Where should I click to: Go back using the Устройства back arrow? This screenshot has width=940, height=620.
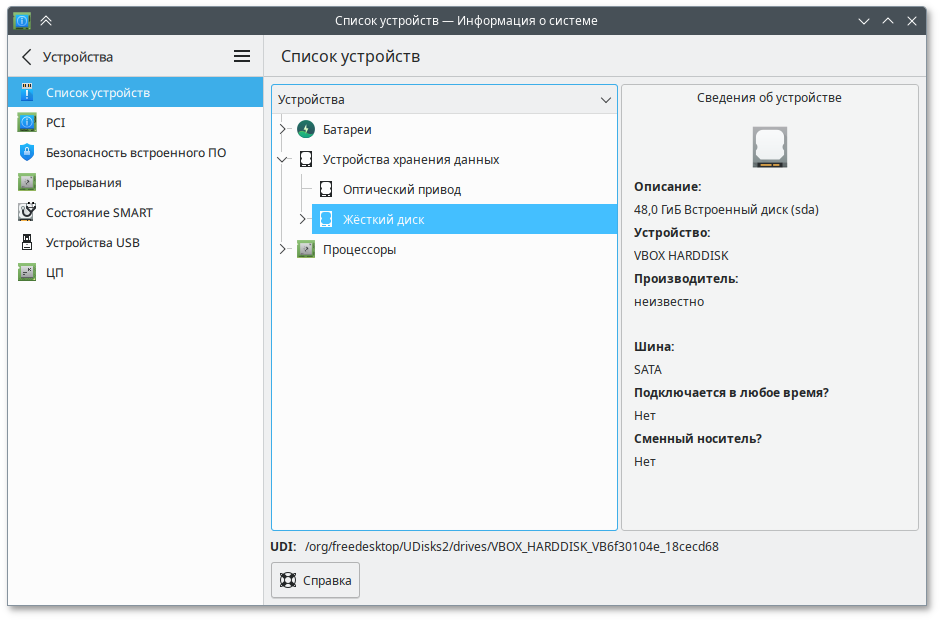point(27,57)
